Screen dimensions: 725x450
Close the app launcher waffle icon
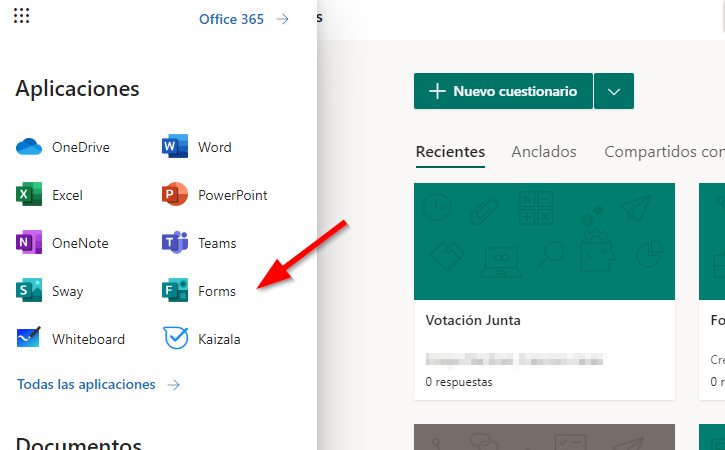[21, 16]
